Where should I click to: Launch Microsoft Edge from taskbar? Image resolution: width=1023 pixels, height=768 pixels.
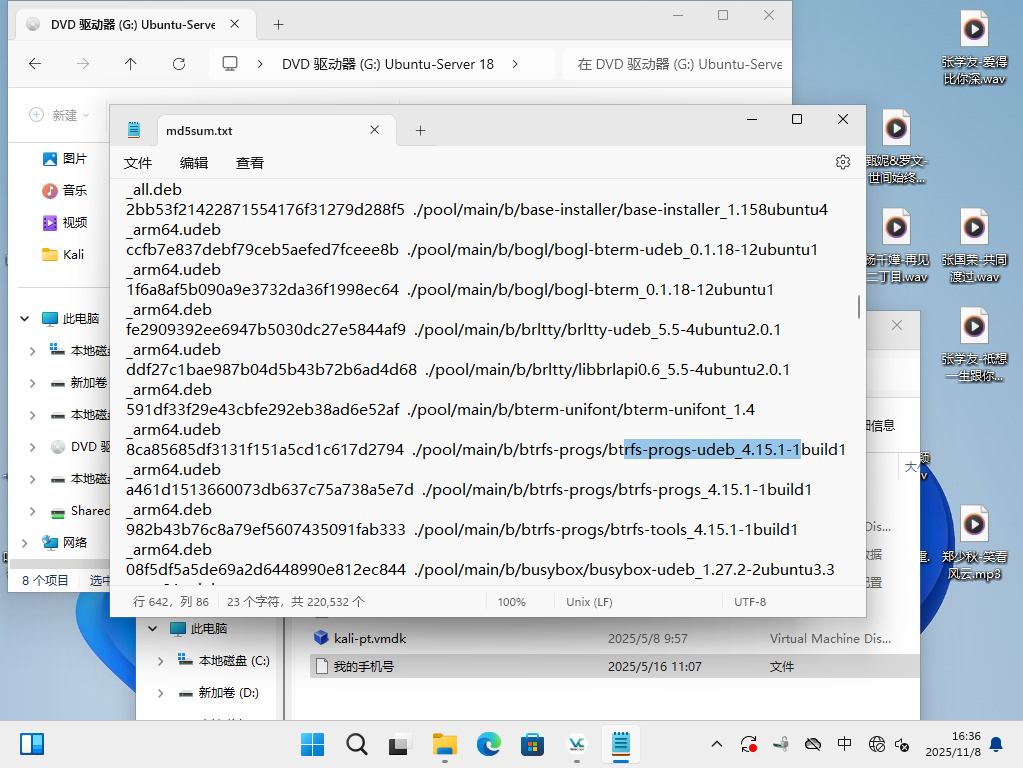point(488,744)
